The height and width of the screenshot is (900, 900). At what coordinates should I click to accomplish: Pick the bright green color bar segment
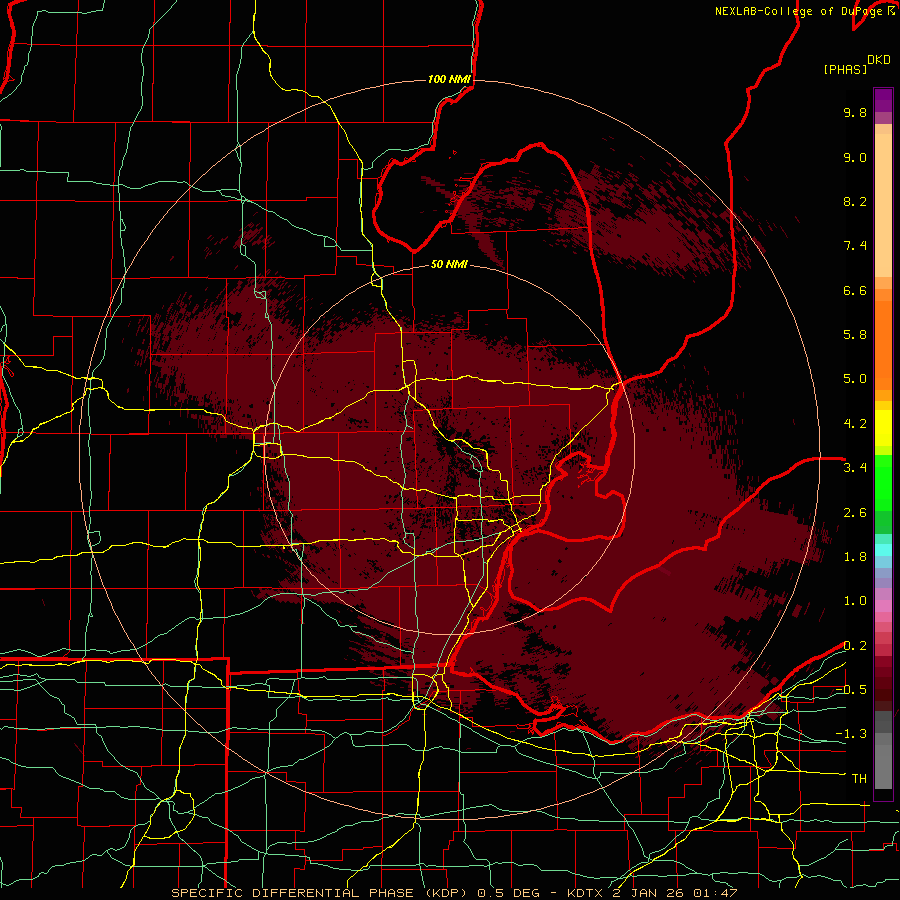point(883,482)
